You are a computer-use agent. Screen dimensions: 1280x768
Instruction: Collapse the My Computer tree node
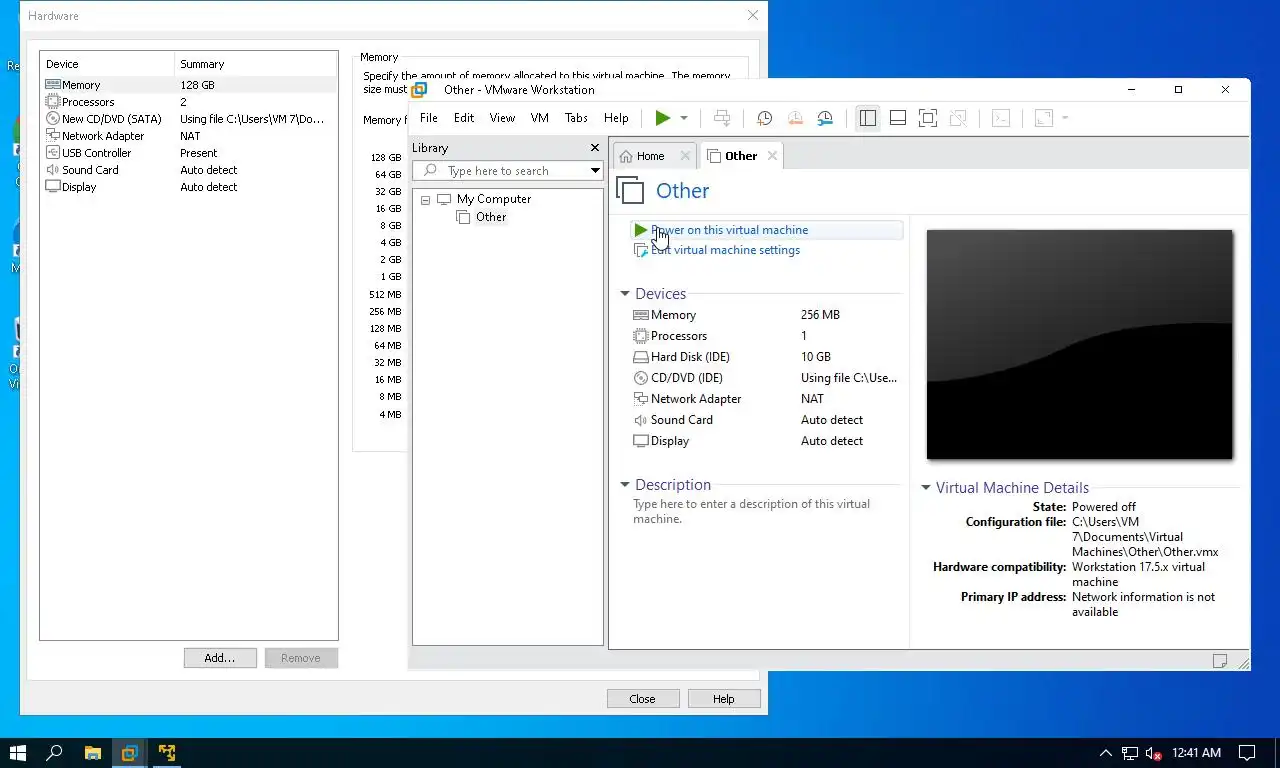click(426, 200)
